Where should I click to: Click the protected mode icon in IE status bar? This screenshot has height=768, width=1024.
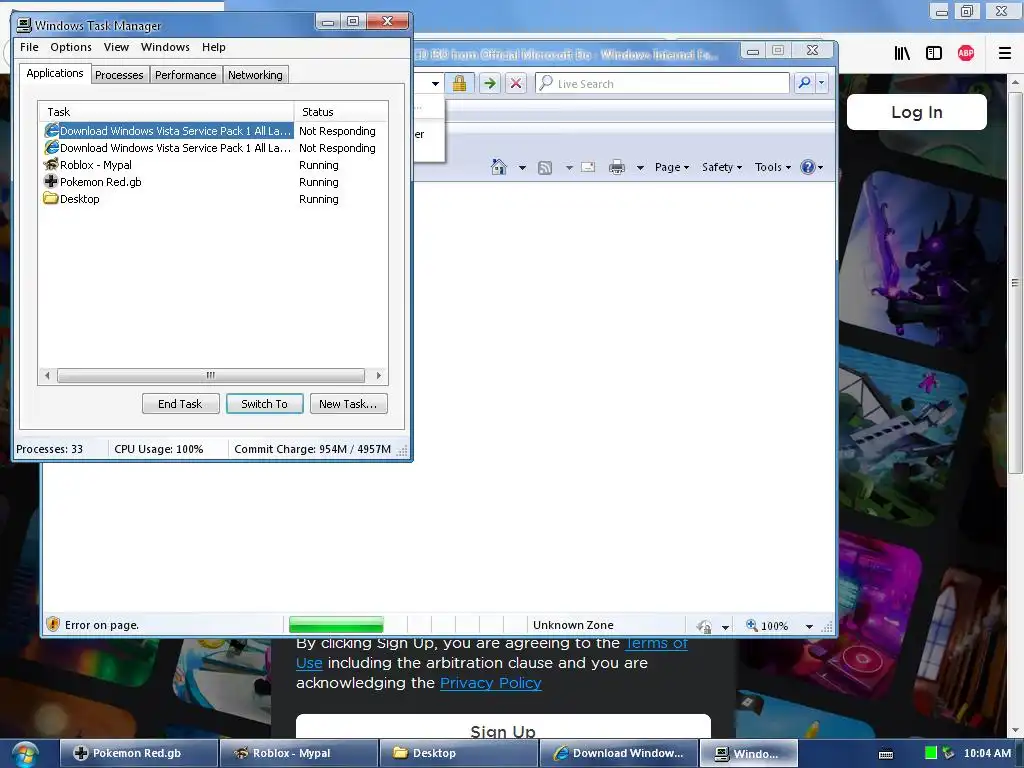tap(704, 626)
